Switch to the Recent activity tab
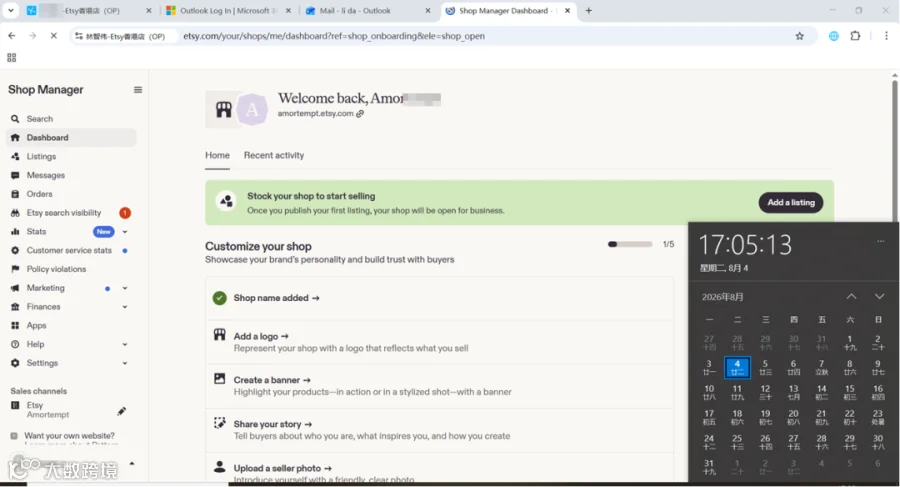 point(274,156)
